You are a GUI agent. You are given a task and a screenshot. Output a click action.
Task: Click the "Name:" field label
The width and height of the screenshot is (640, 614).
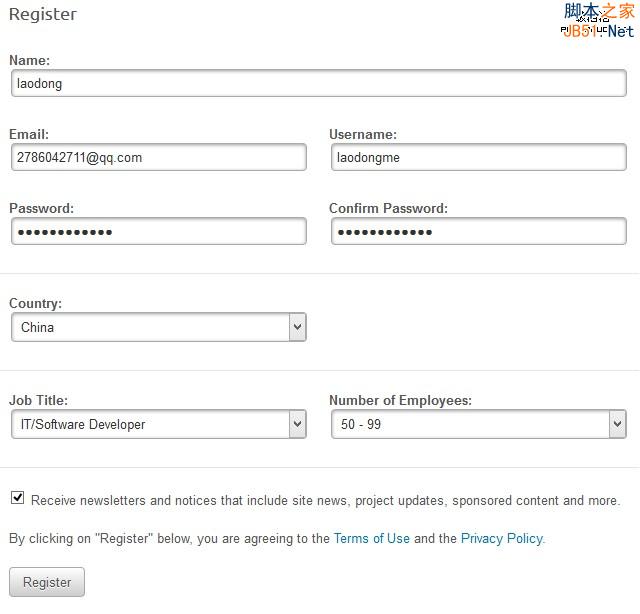(29, 61)
